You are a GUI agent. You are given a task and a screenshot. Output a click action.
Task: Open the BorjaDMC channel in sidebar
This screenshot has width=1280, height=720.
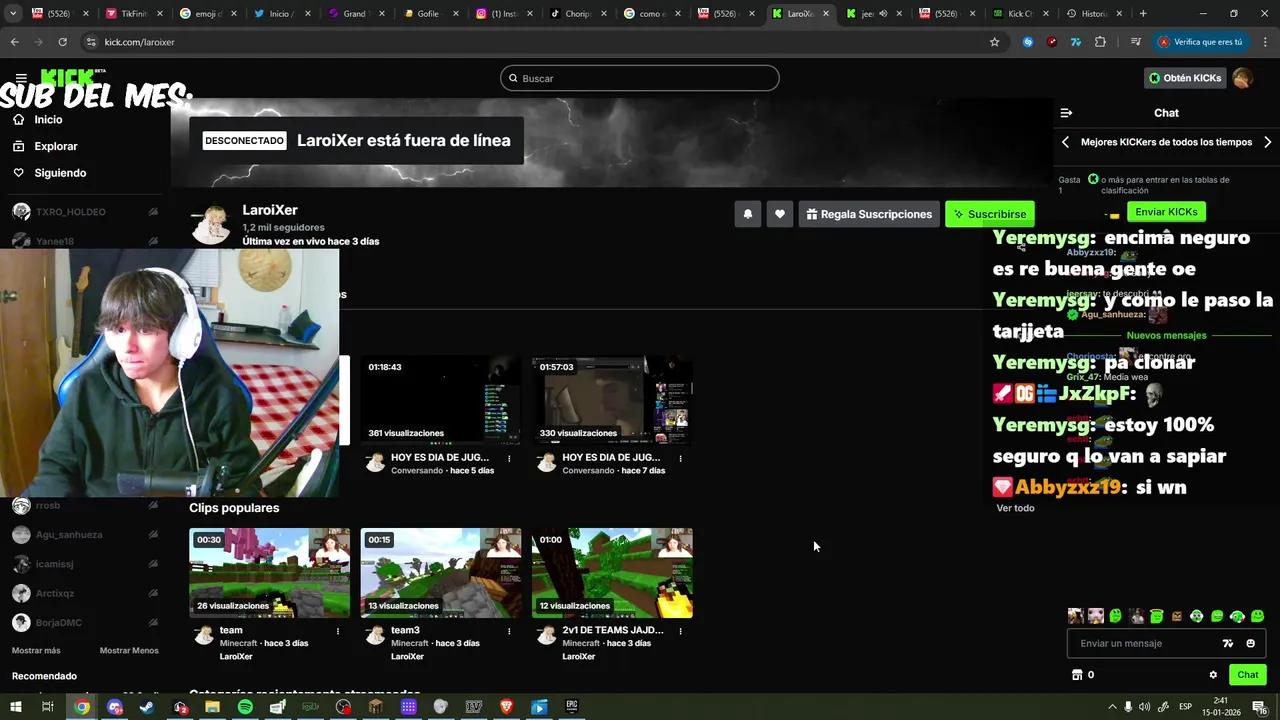(x=85, y=623)
